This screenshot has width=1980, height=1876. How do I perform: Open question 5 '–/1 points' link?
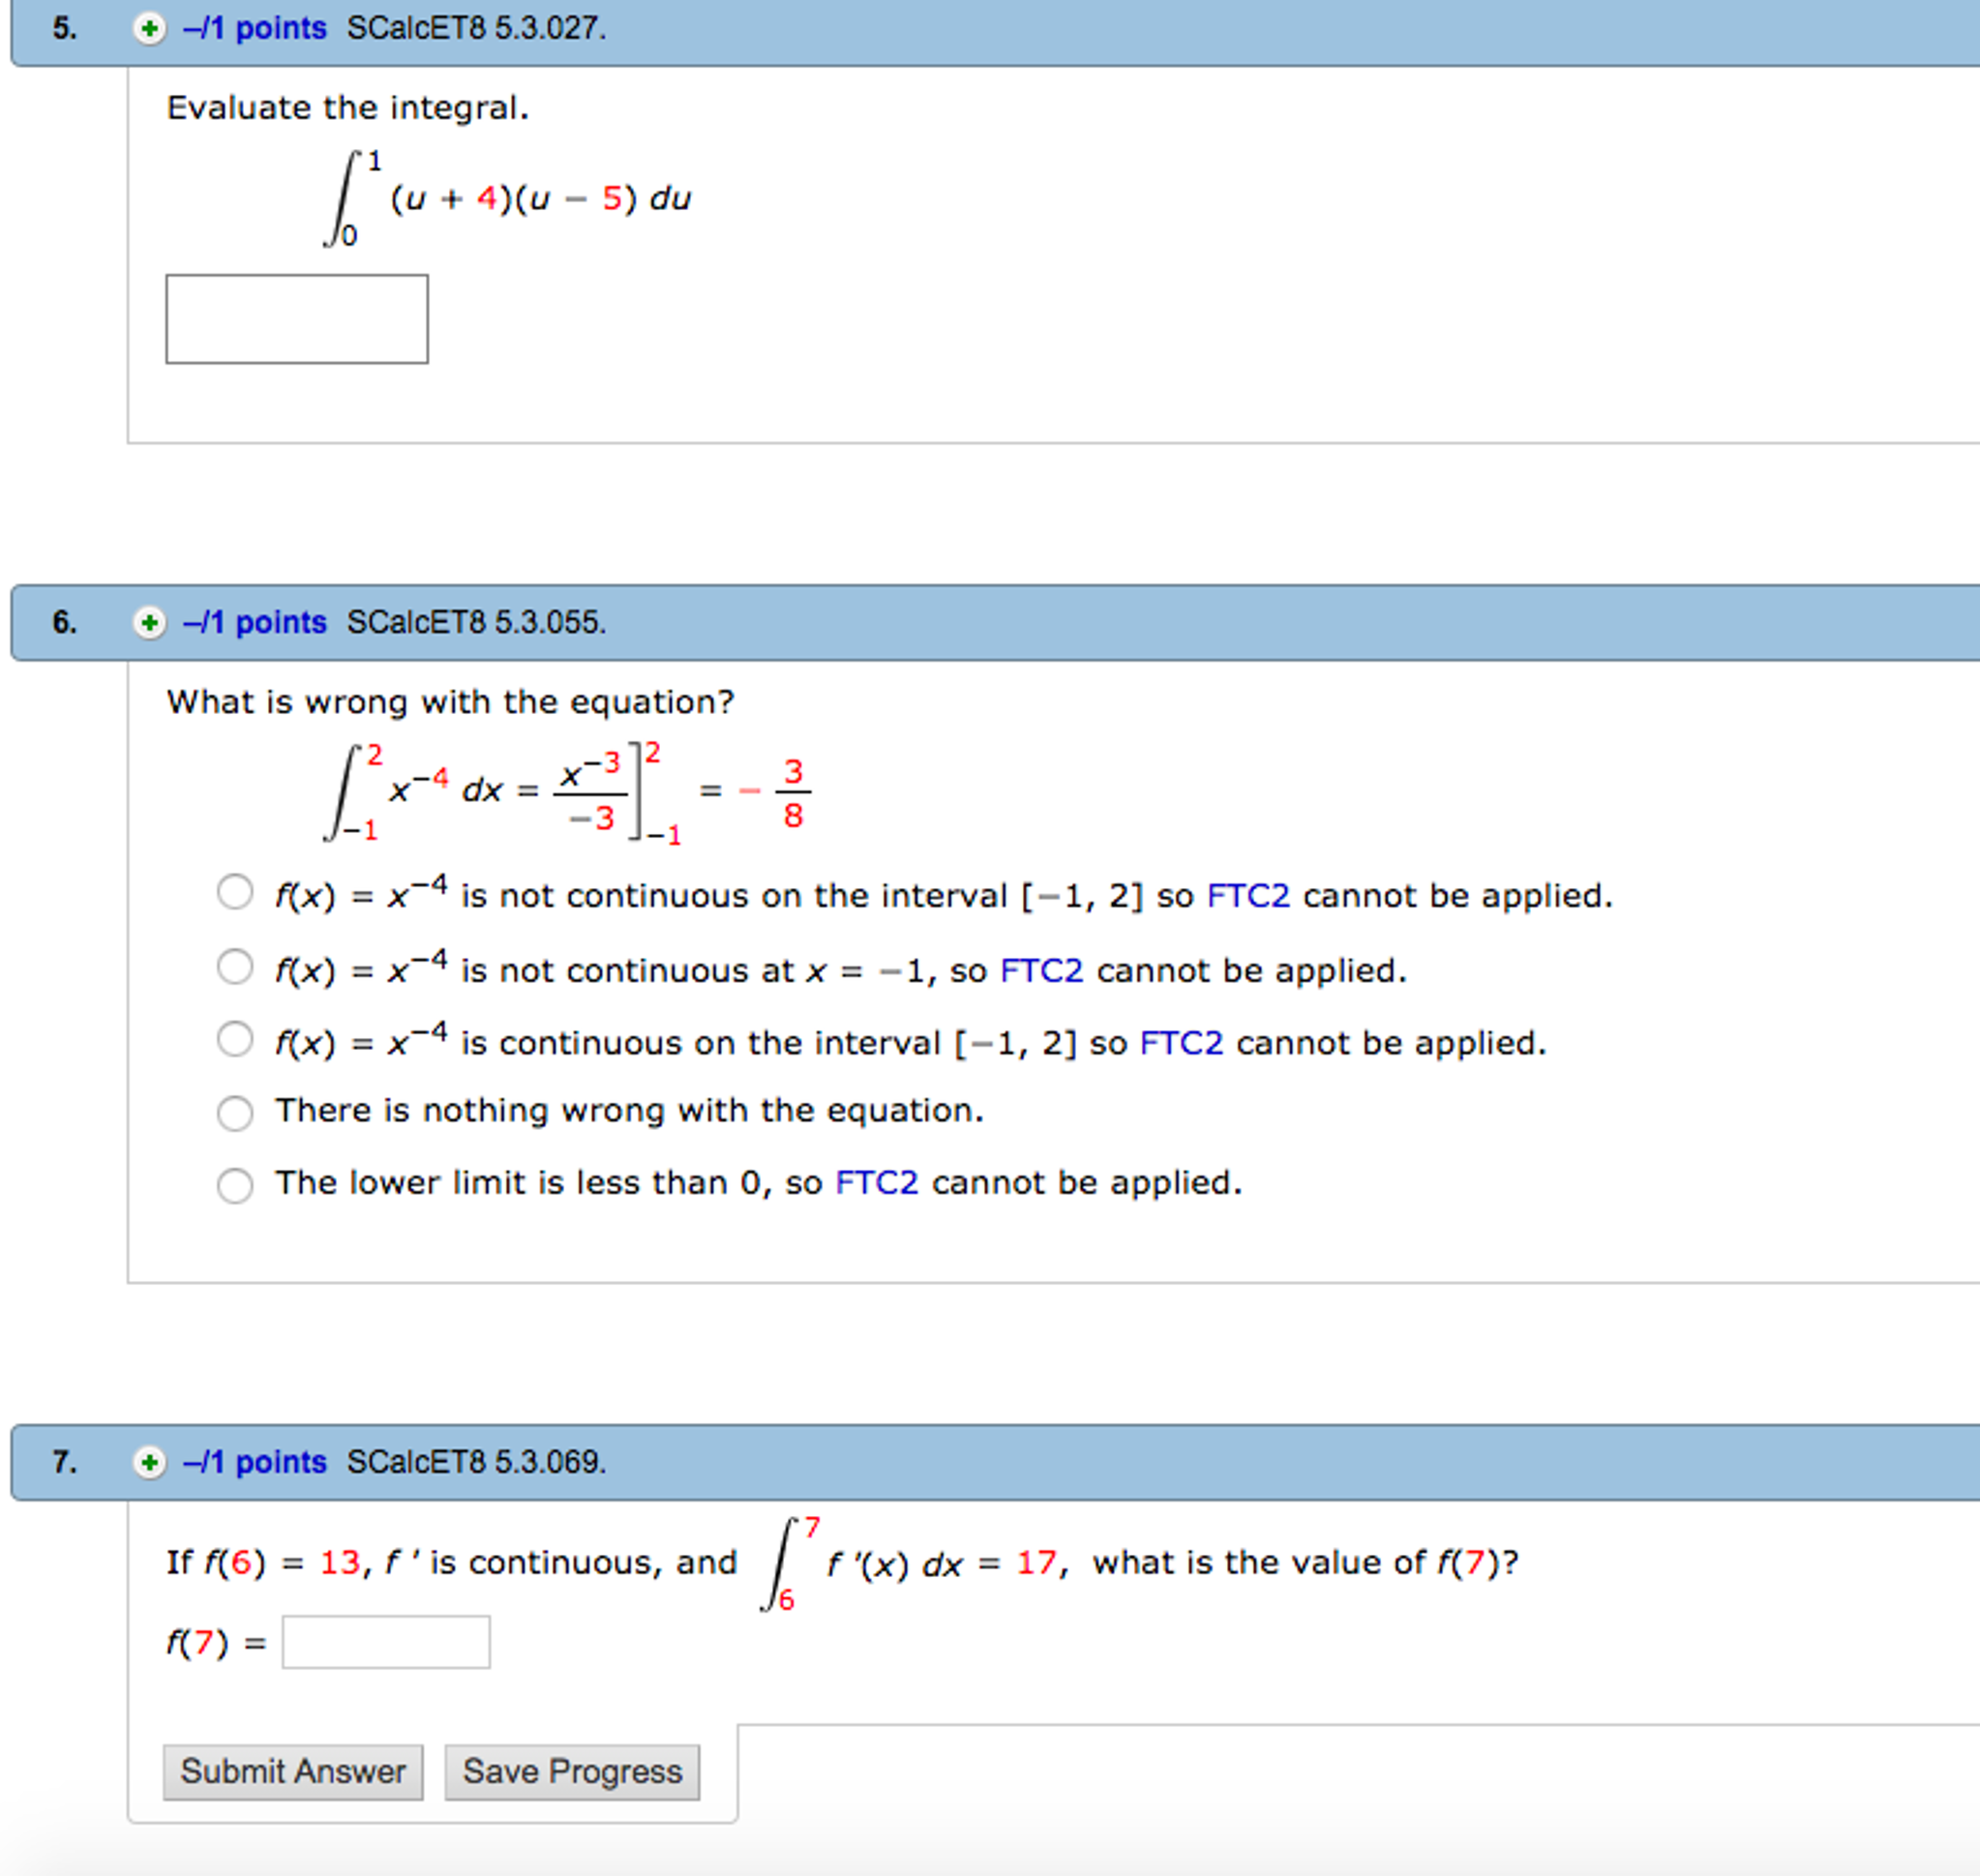click(x=255, y=28)
